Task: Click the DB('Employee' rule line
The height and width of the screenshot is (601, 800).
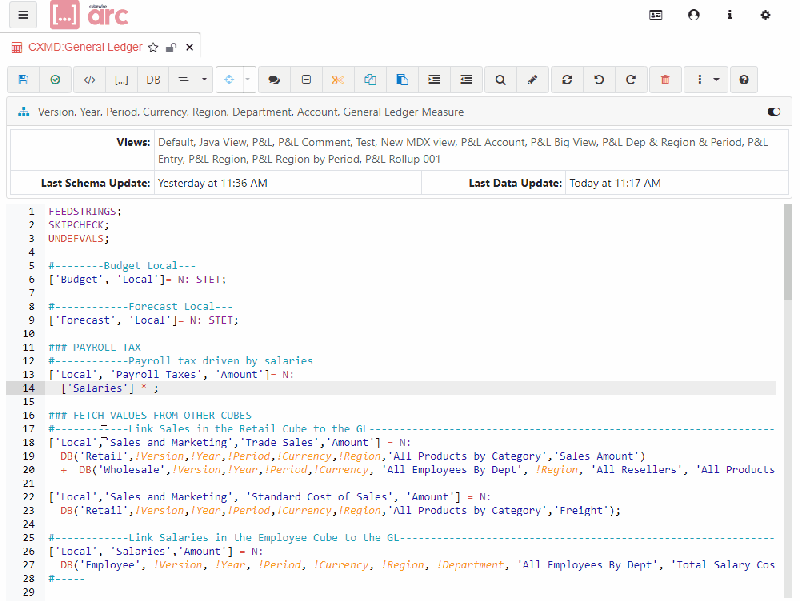Action: point(417,565)
